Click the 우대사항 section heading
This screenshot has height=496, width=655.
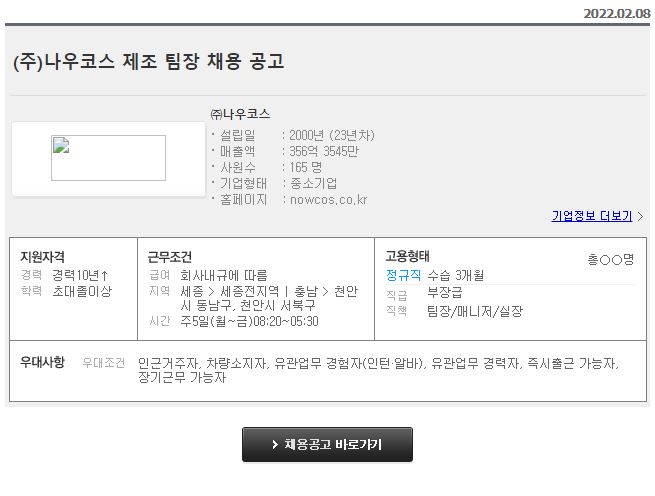(42, 362)
